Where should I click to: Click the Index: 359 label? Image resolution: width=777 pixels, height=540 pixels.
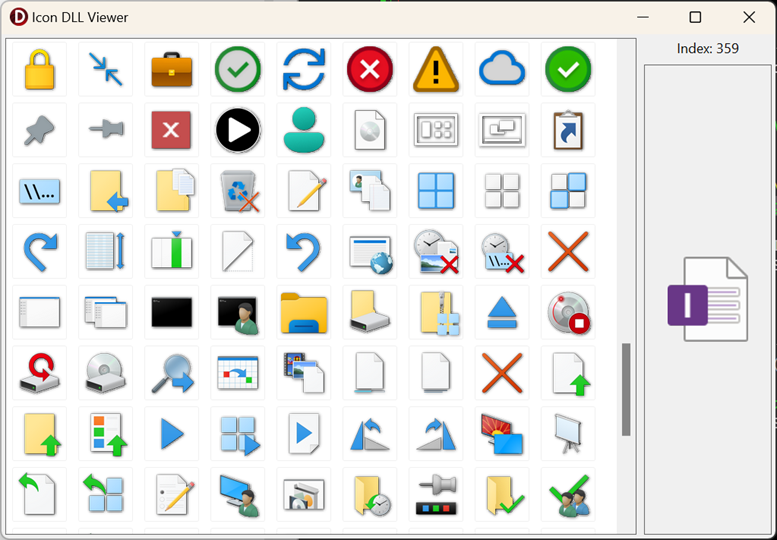[708, 48]
